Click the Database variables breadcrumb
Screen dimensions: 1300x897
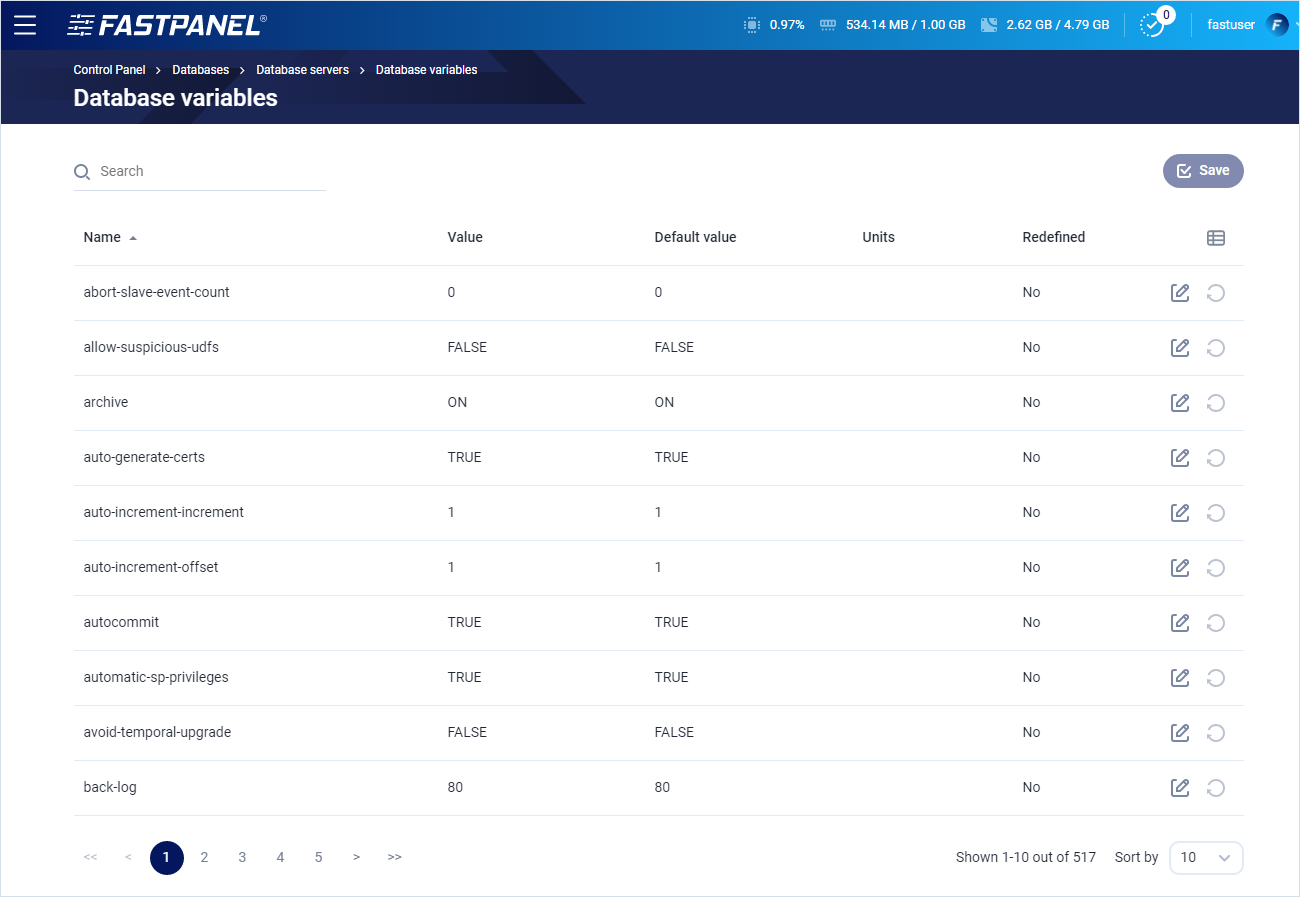tap(426, 70)
